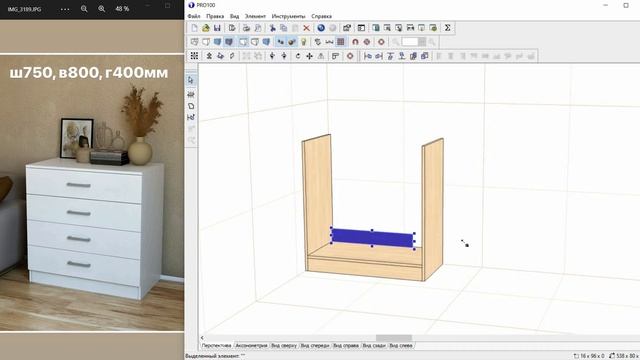Image resolution: width=640 pixels, height=360 pixels.
Task: Click the move cross-arrows icon
Action: coord(309,56)
